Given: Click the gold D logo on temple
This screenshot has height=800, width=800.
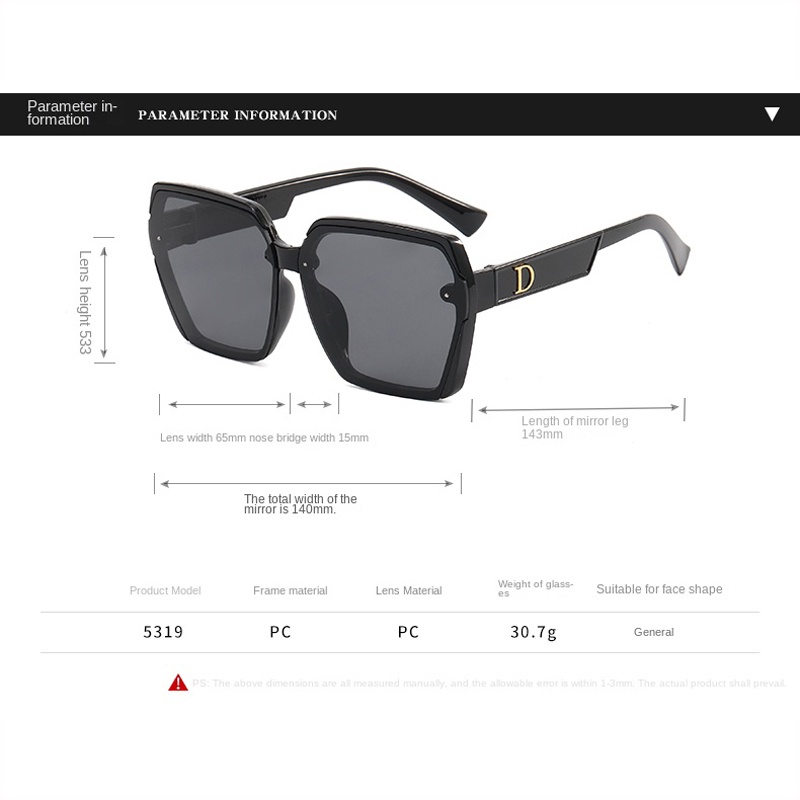Looking at the screenshot, I should click(x=524, y=279).
